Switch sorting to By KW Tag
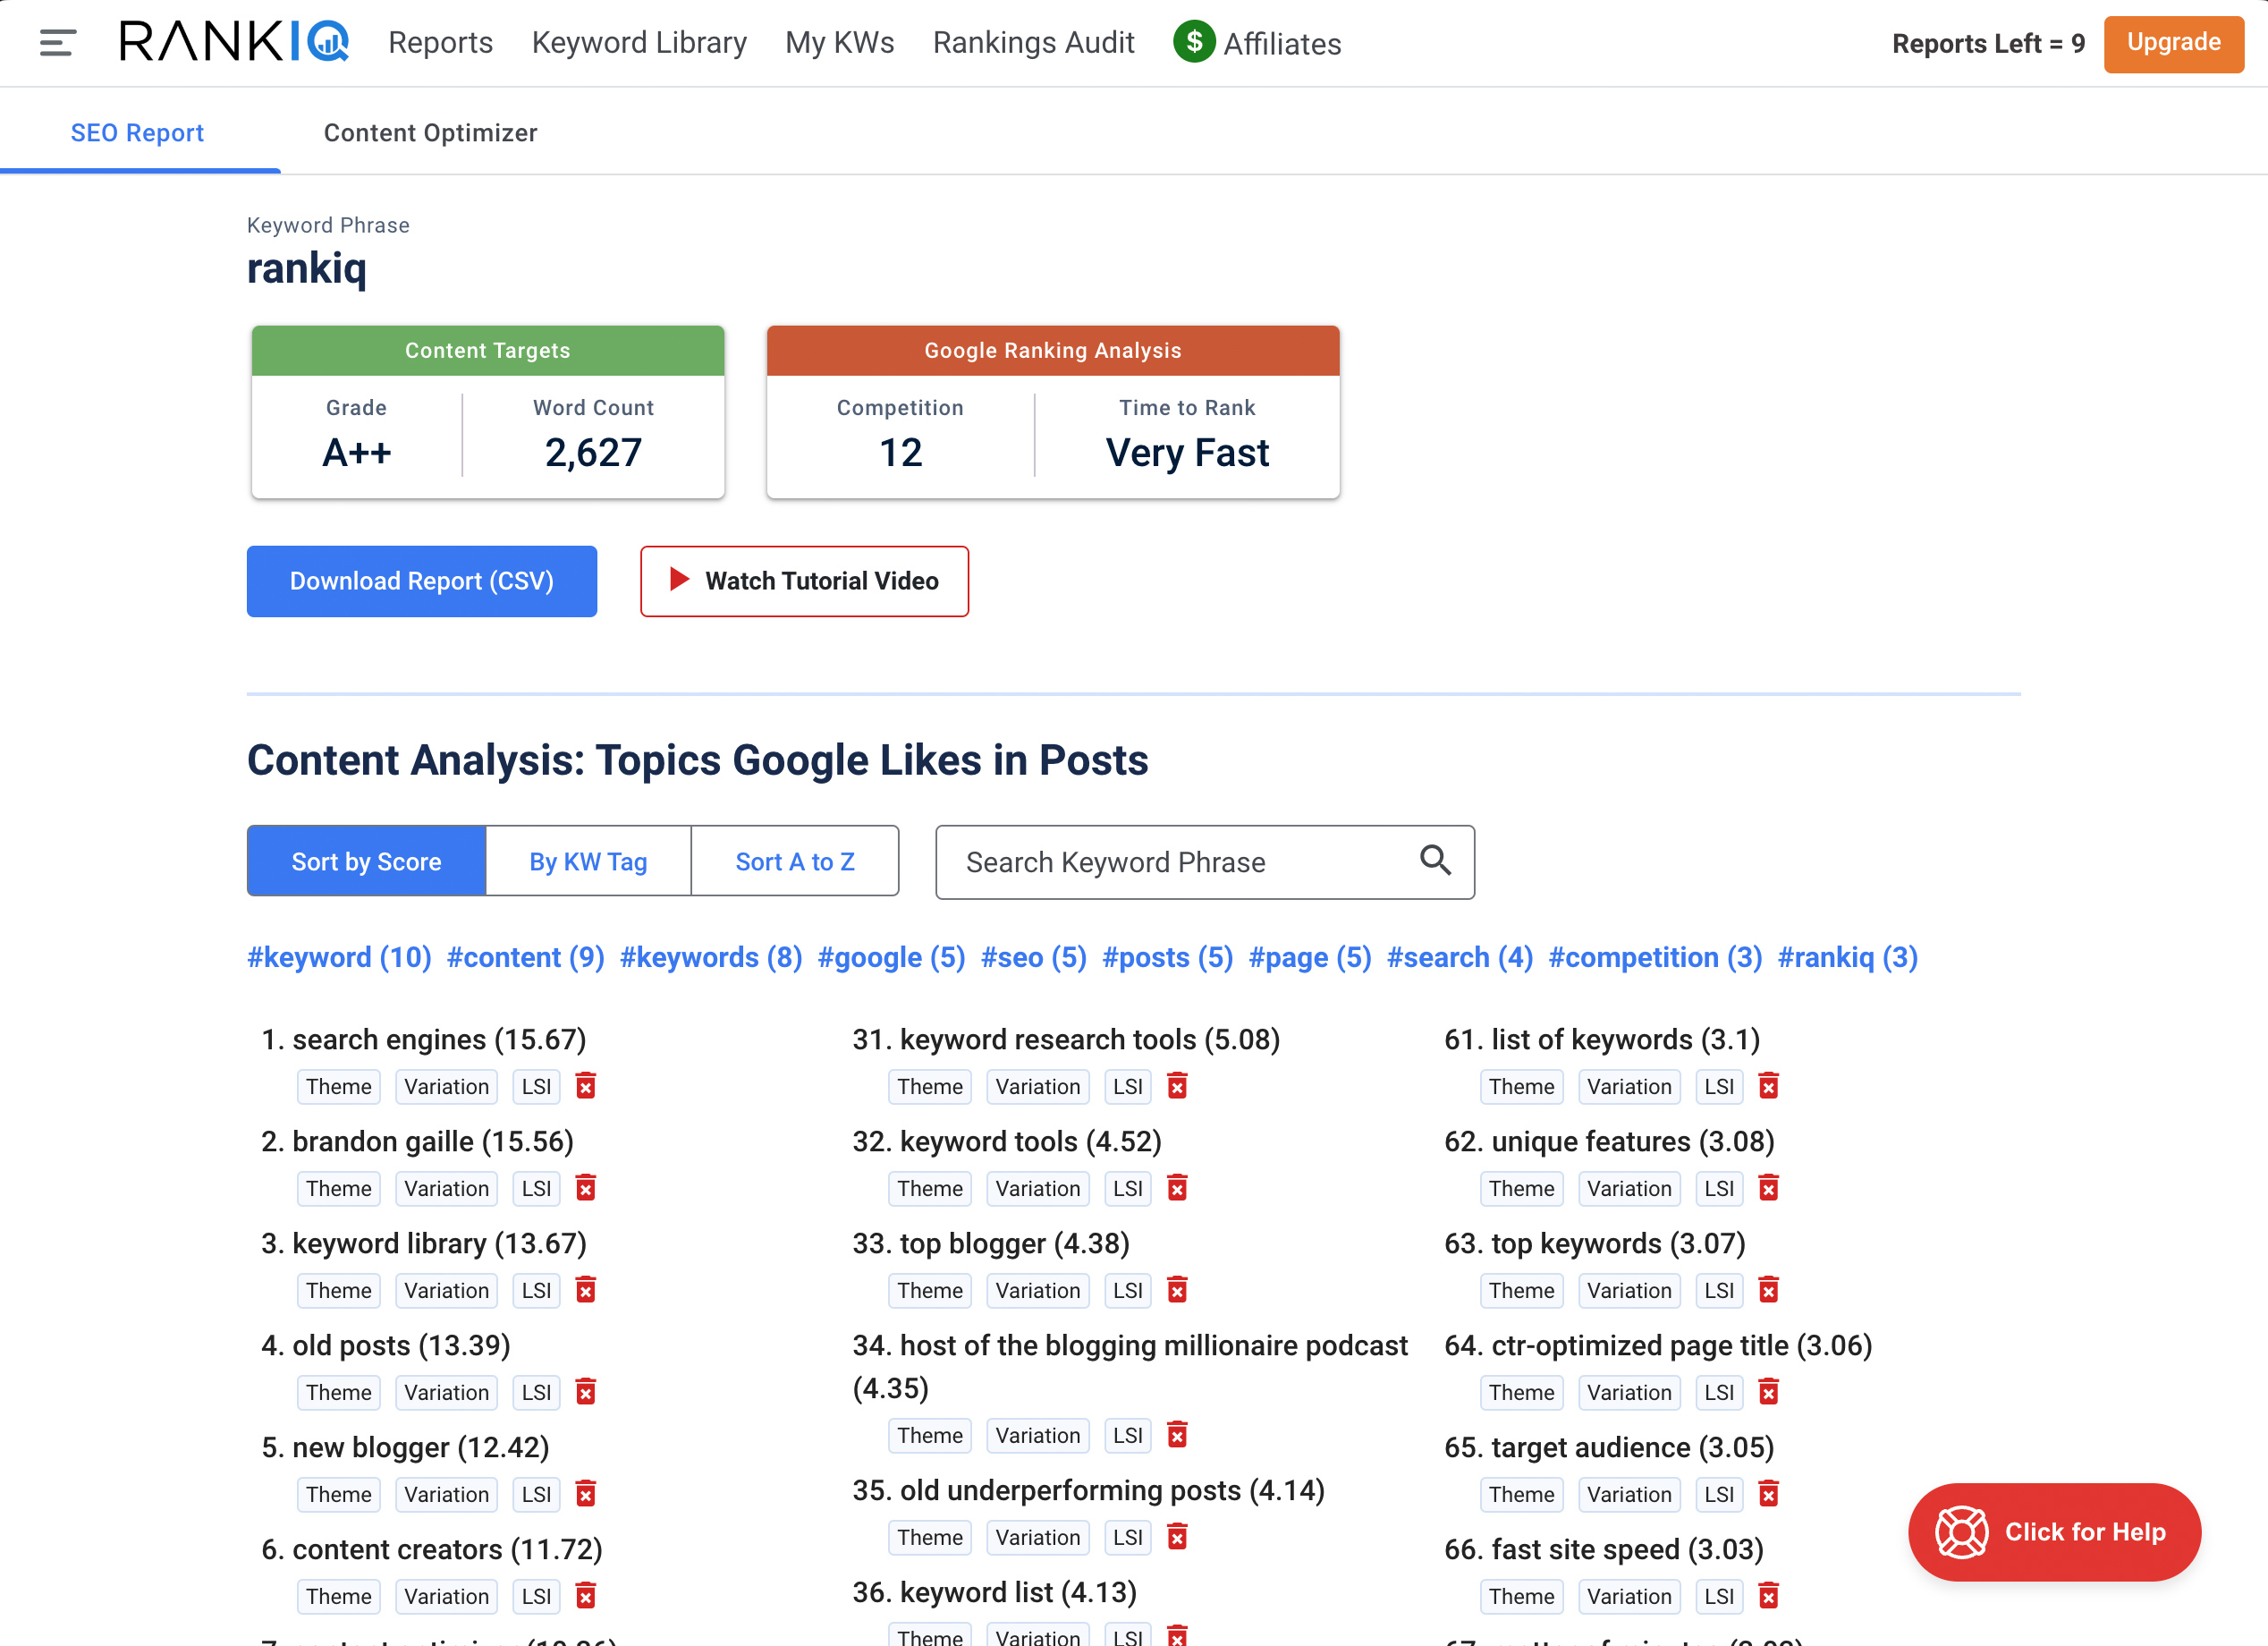The width and height of the screenshot is (2268, 1646). (x=588, y=861)
